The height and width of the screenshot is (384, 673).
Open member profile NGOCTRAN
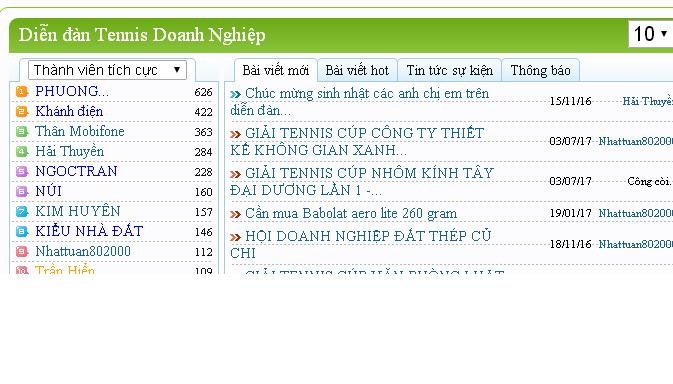pos(76,171)
